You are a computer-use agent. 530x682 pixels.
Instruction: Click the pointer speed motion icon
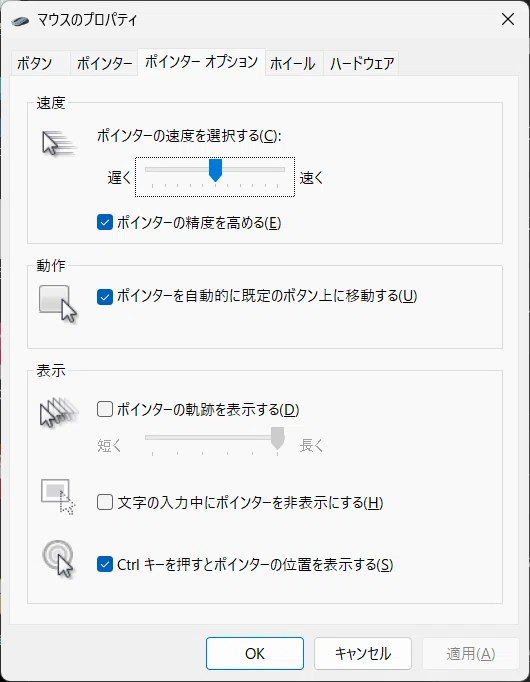59,144
